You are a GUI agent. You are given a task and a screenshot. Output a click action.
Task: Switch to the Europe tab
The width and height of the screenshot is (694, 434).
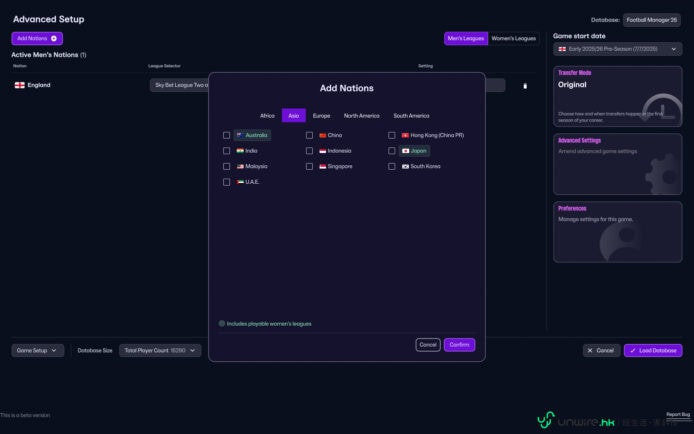(321, 115)
